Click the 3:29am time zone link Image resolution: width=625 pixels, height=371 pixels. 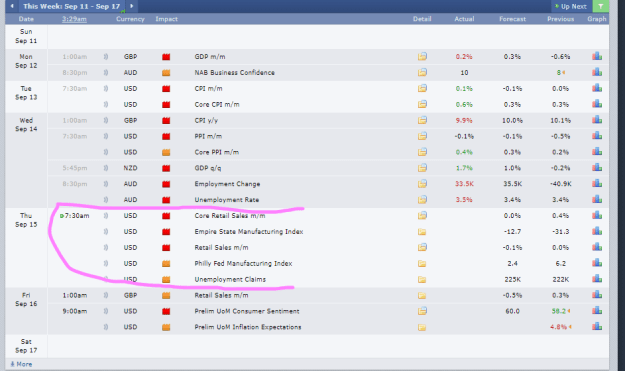tap(74, 19)
